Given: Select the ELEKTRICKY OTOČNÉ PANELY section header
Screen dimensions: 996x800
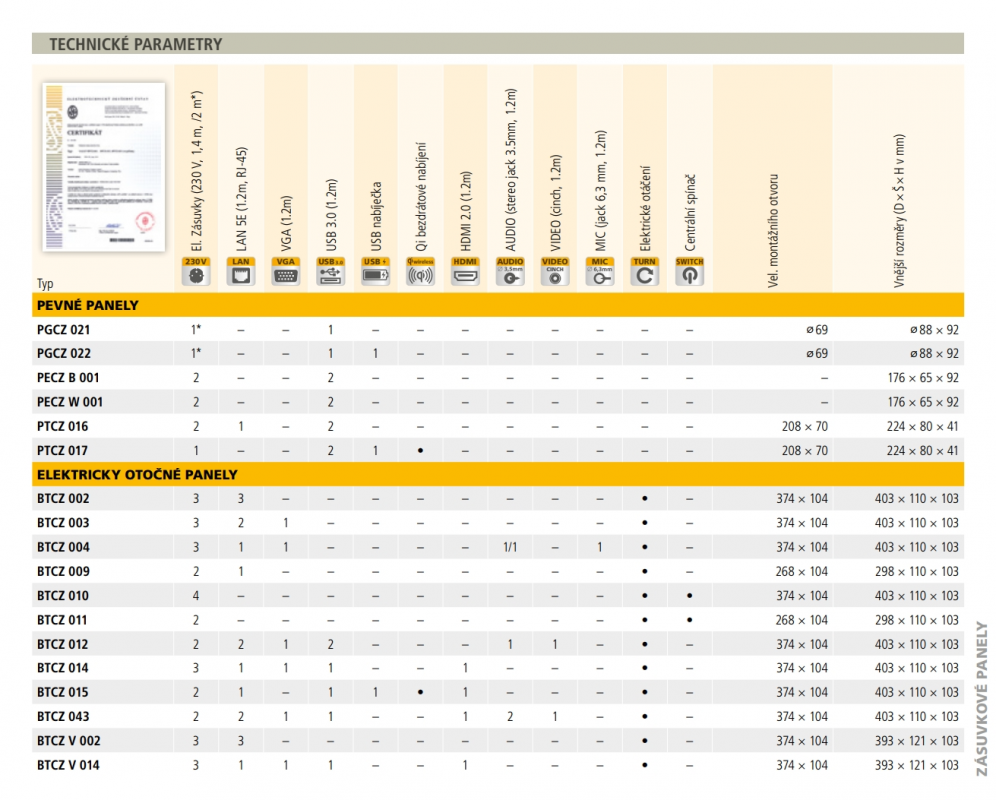Looking at the screenshot, I should coord(498,475).
